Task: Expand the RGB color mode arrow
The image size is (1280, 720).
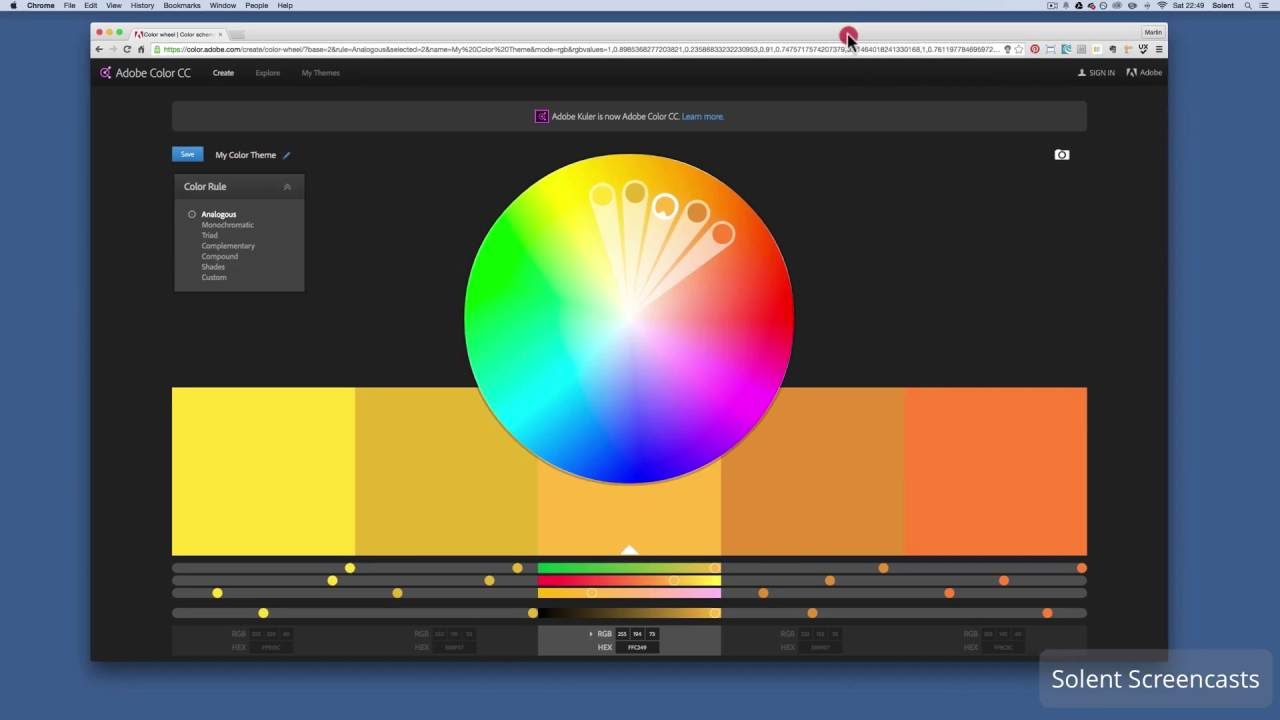Action: pos(591,634)
